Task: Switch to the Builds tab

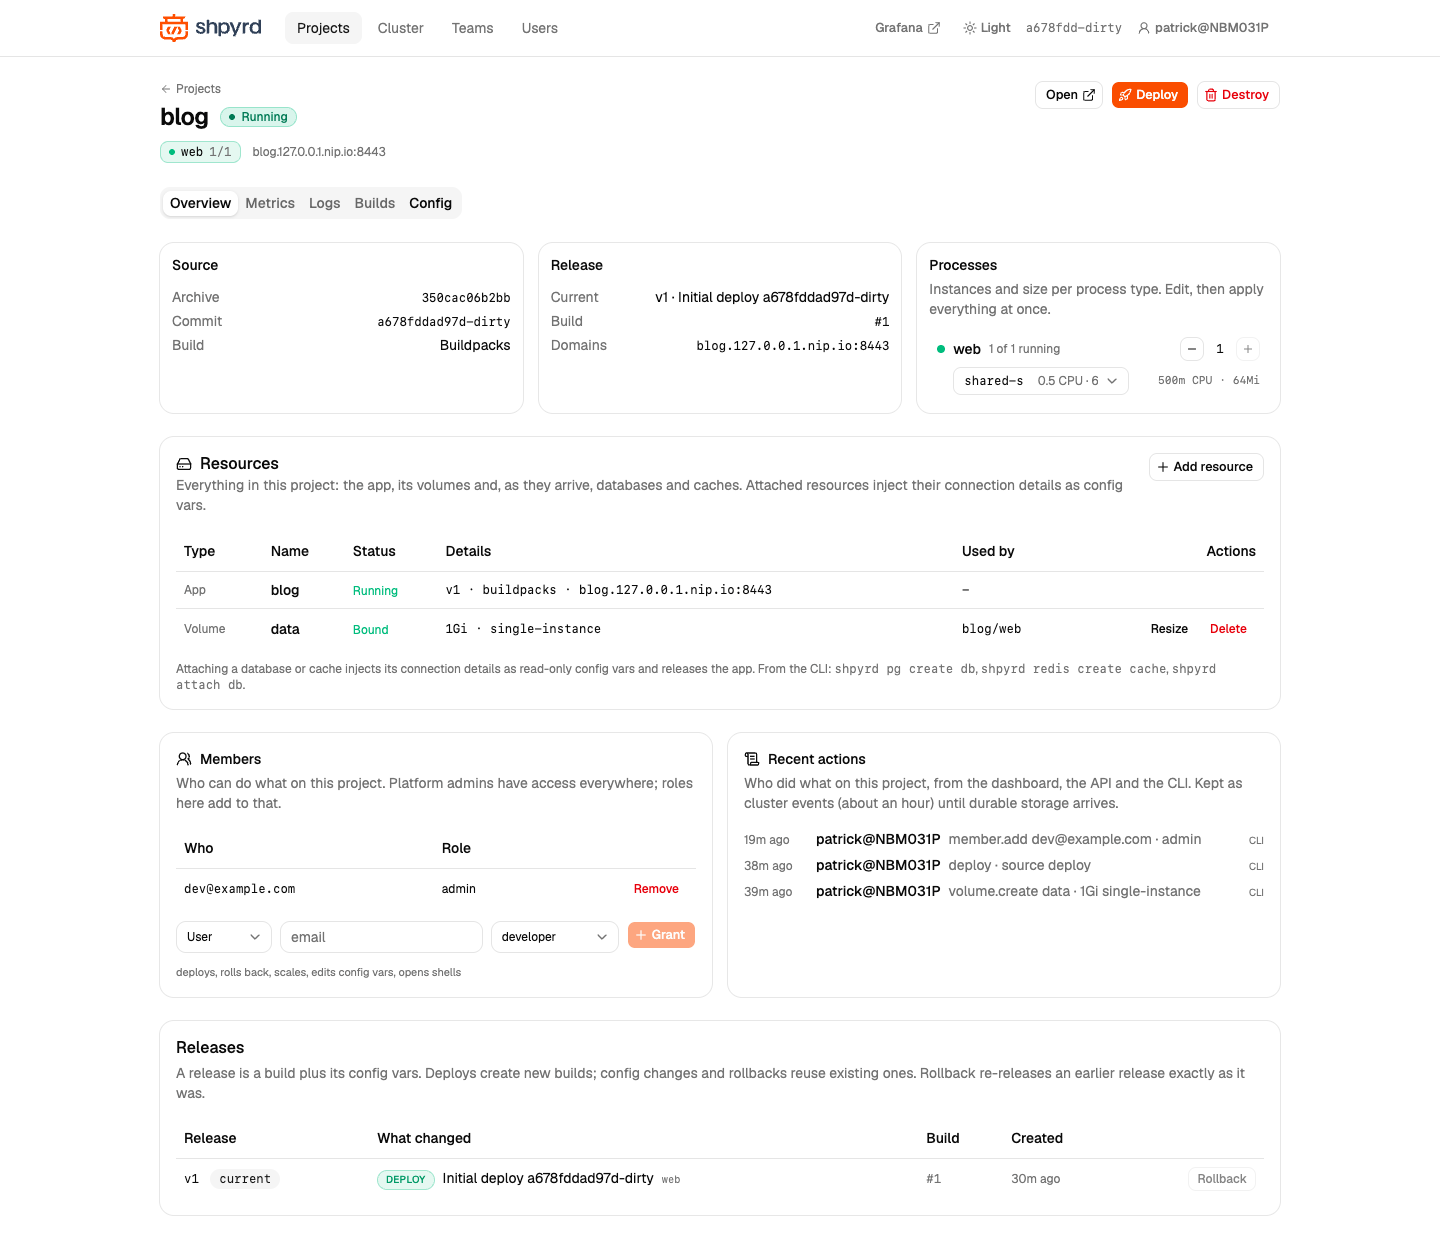Action: pos(375,203)
